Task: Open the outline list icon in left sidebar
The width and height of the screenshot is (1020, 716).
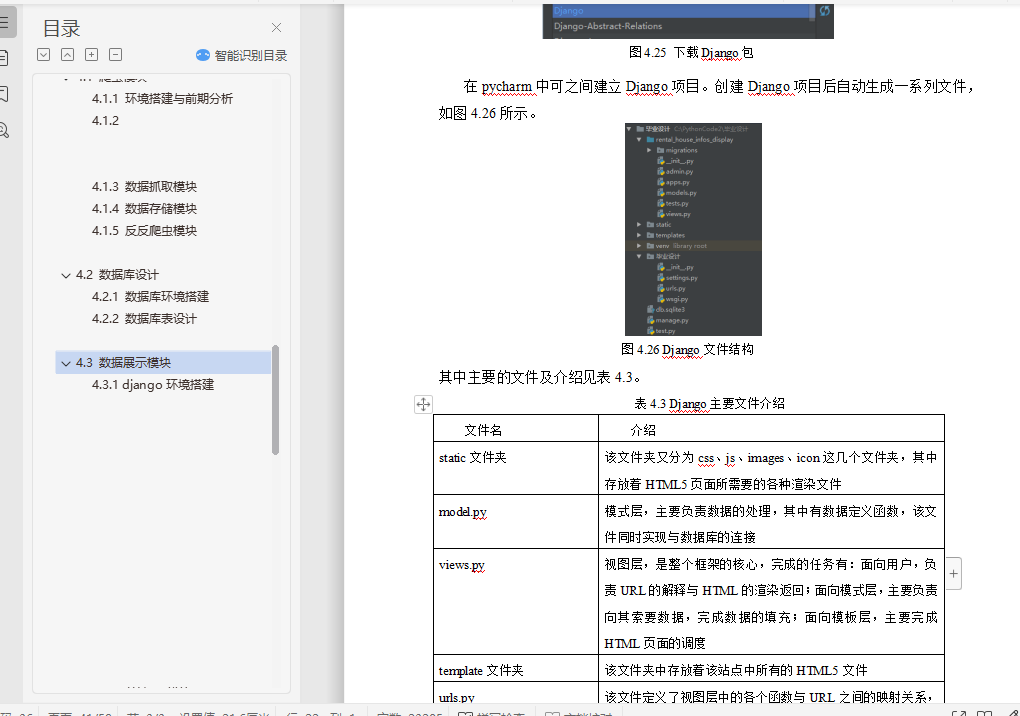Action: pos(5,23)
